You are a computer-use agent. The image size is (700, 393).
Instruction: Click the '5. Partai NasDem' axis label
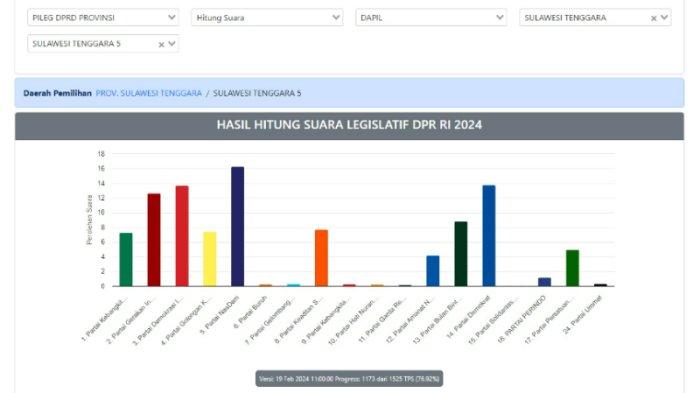click(x=219, y=315)
